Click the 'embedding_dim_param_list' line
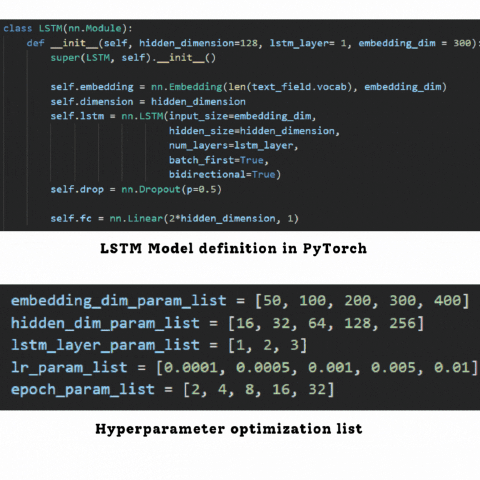 (x=240, y=301)
